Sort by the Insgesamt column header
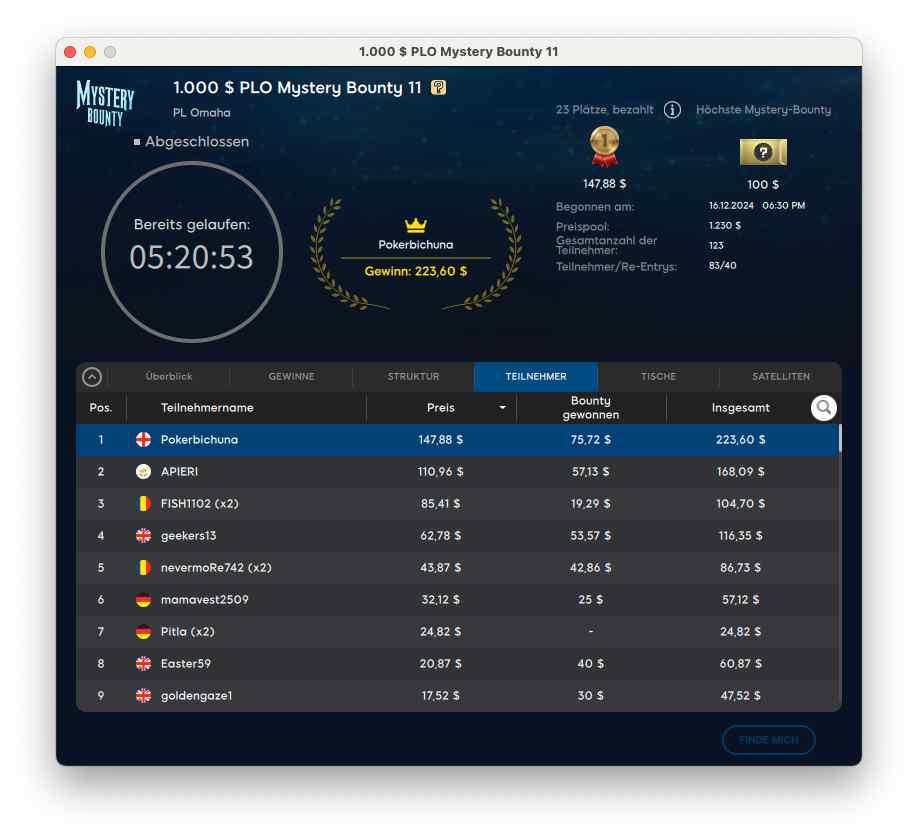Screen dimensions: 918x840 (740, 408)
